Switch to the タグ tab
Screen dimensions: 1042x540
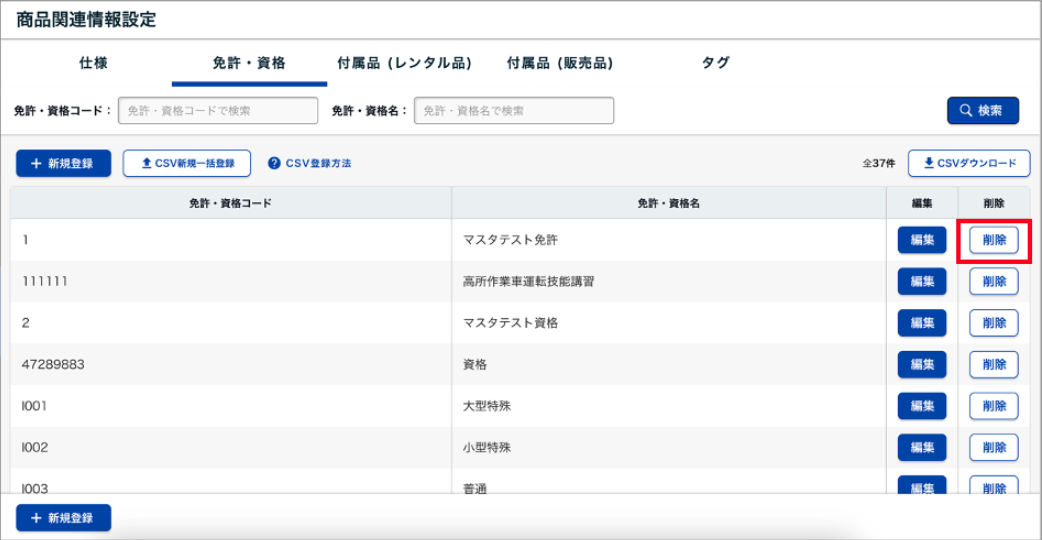click(715, 63)
